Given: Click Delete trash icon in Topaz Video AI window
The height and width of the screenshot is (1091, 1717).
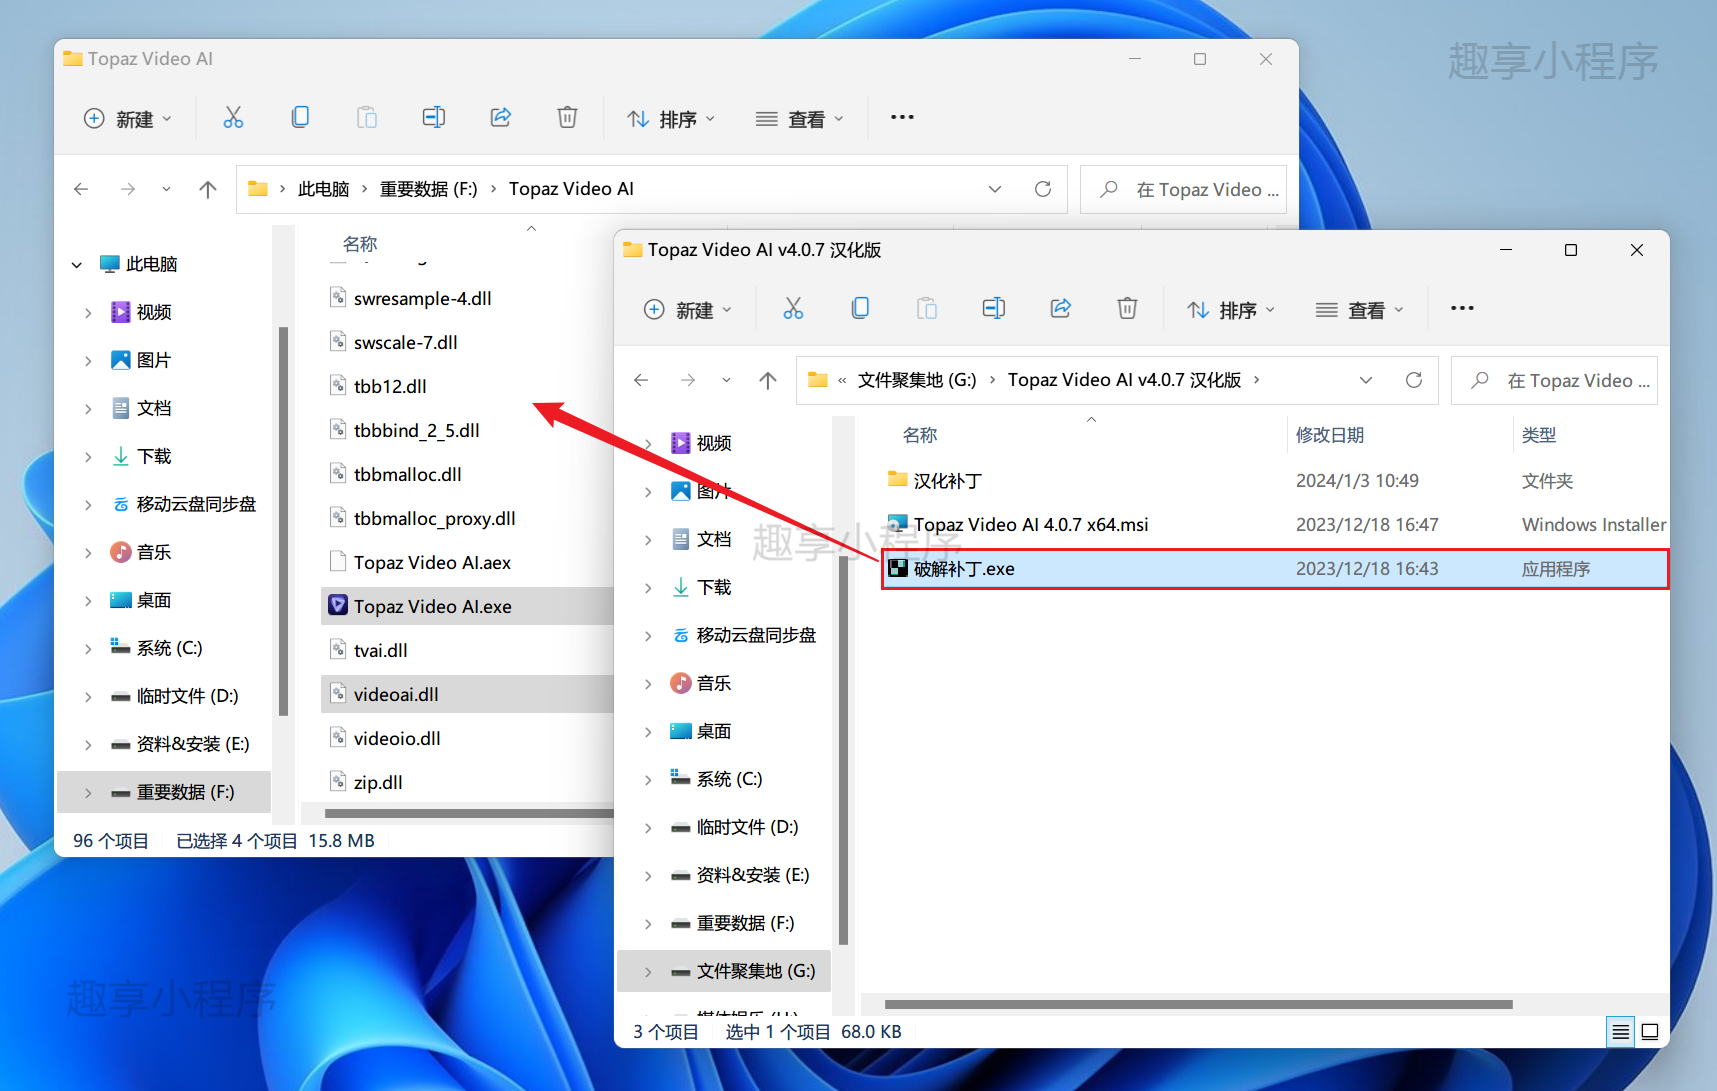Looking at the screenshot, I should coord(567,118).
